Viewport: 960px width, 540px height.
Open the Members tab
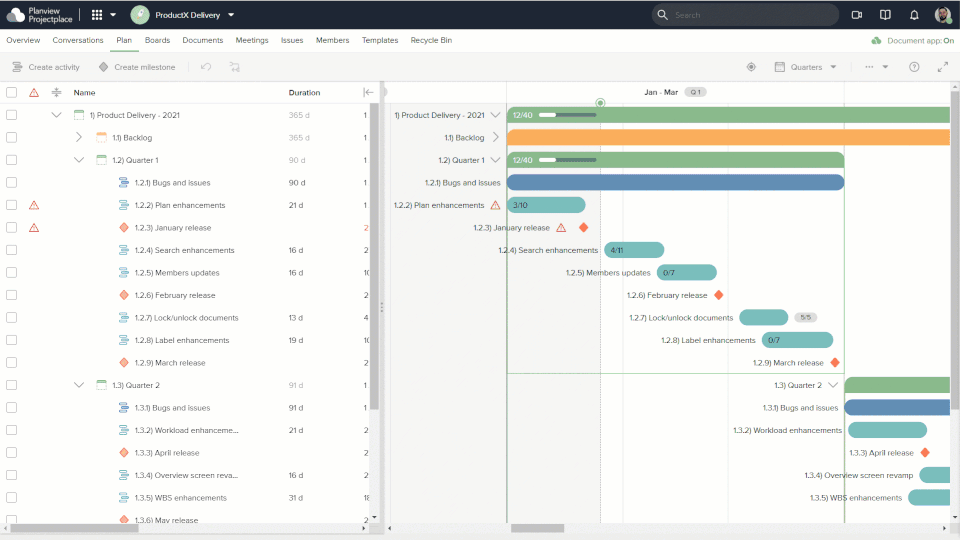pos(332,40)
